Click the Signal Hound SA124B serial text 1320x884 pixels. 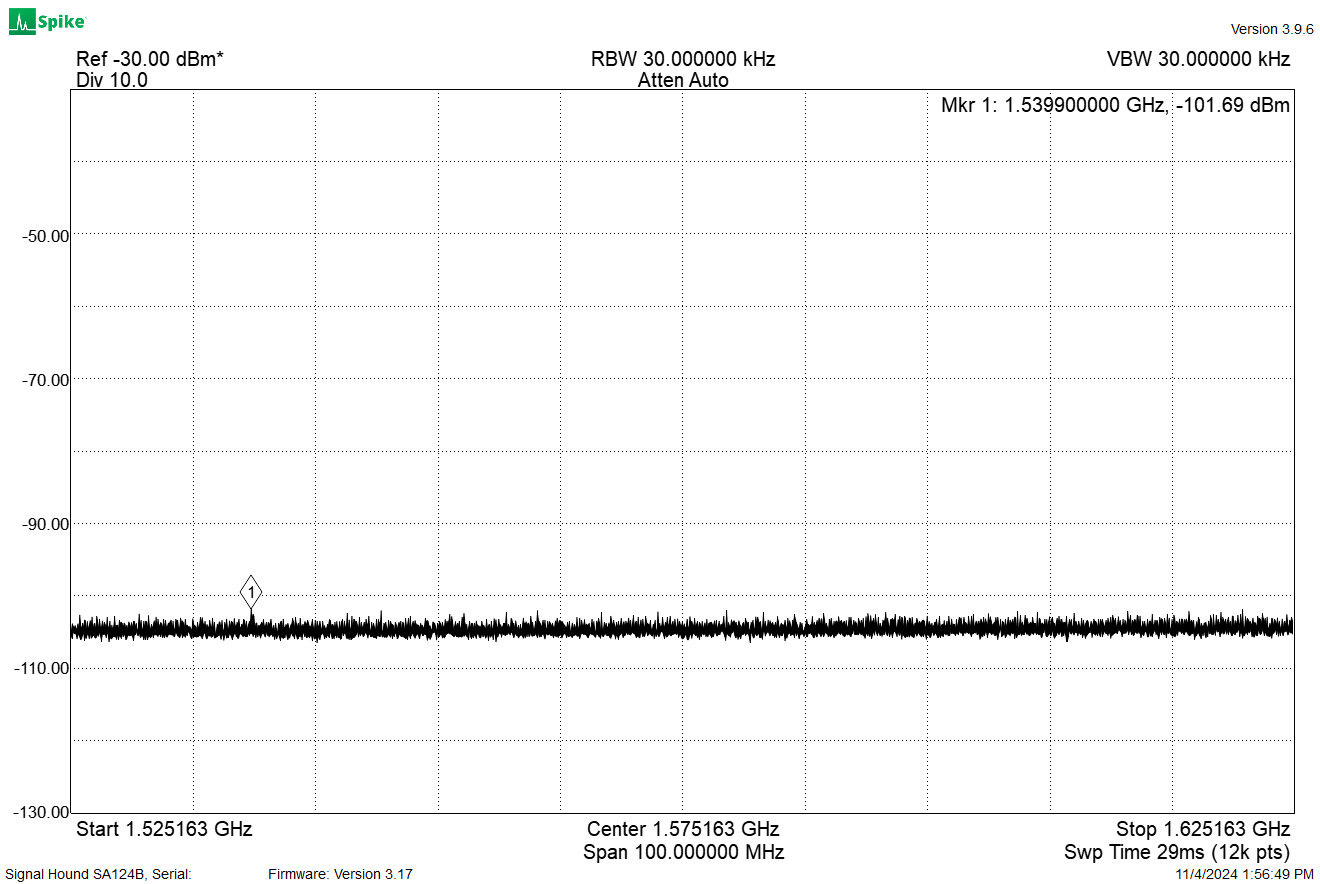point(98,874)
